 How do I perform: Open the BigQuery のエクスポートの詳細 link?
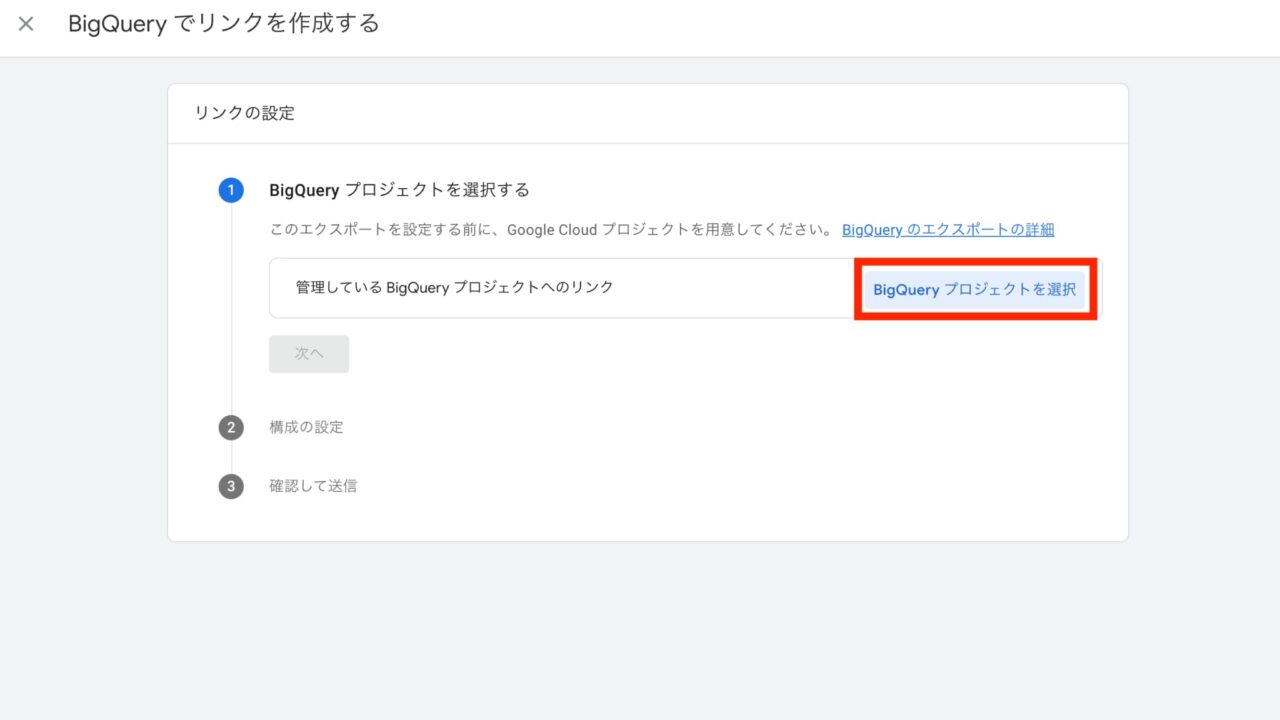click(947, 230)
